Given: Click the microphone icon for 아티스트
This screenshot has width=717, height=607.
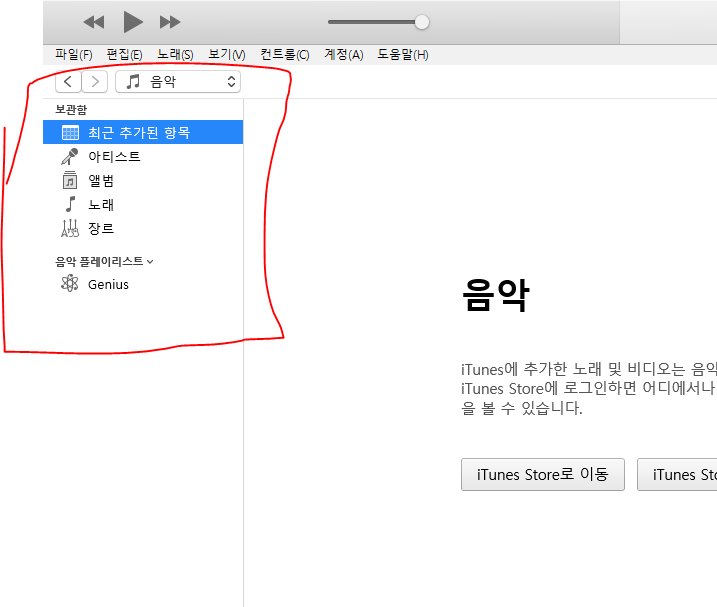Looking at the screenshot, I should click(70, 156).
